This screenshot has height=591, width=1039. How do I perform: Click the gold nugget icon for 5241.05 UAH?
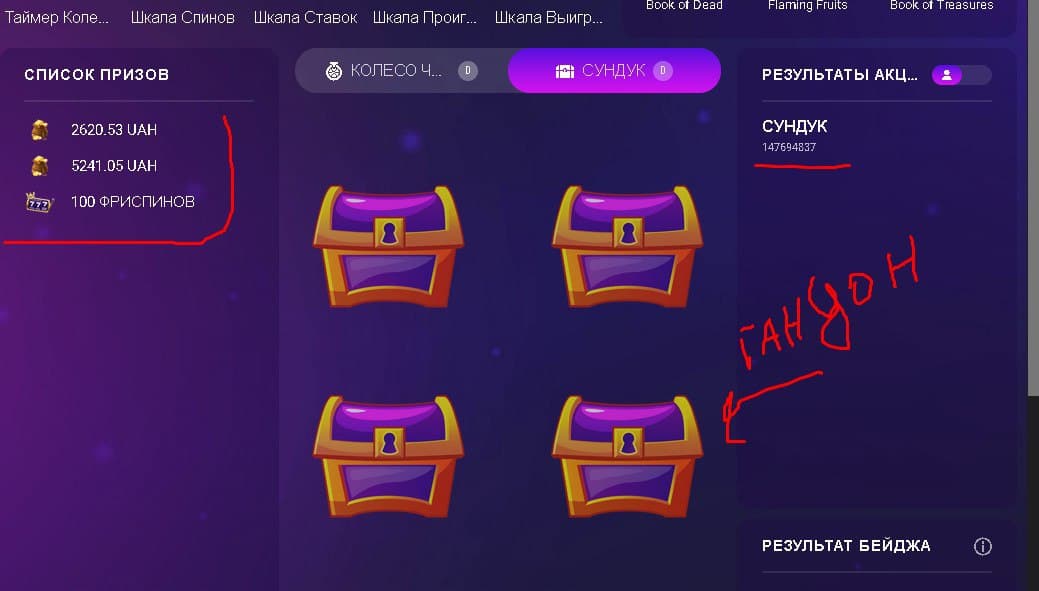(40, 166)
